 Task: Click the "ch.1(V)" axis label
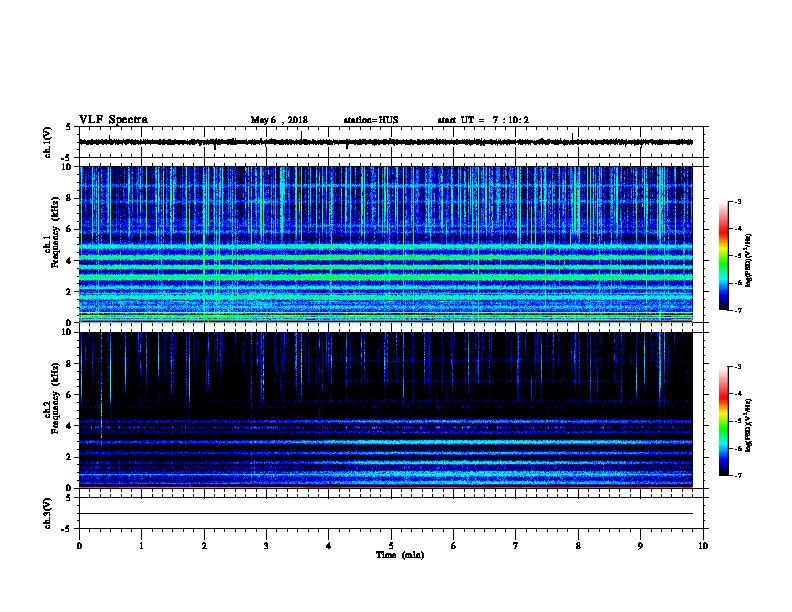(48, 142)
